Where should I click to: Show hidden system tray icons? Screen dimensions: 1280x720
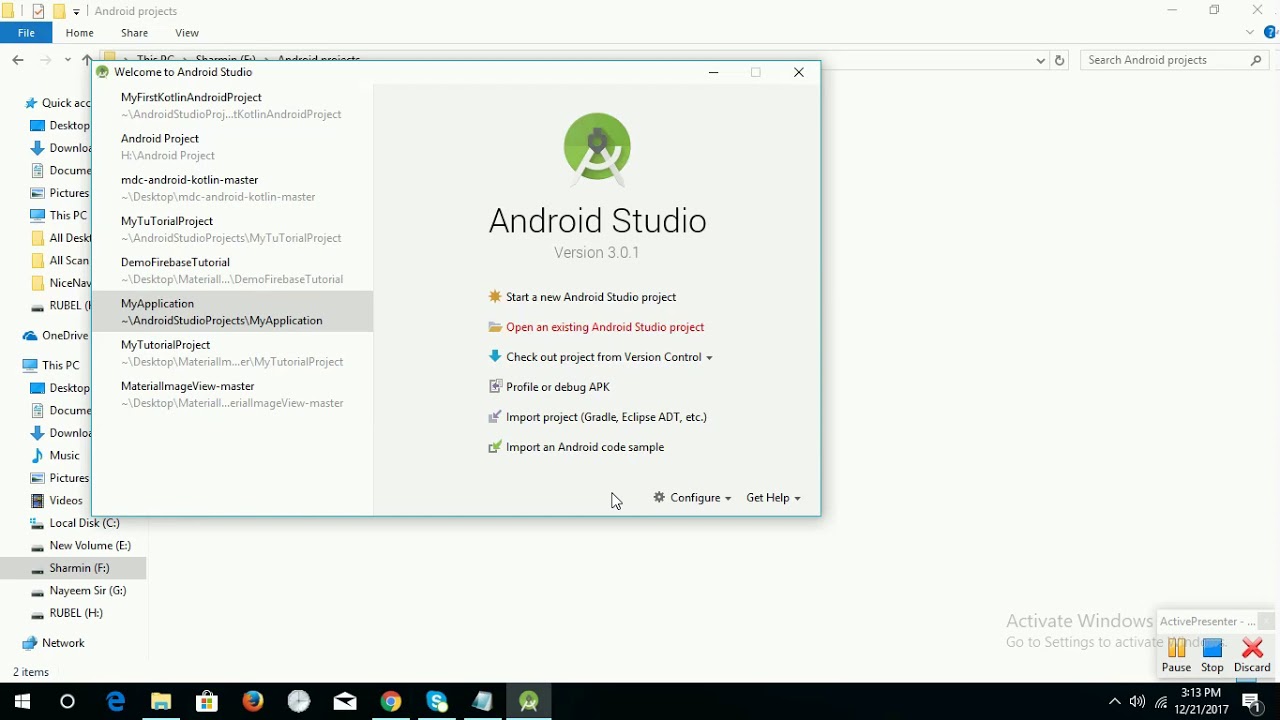pyautogui.click(x=1114, y=702)
